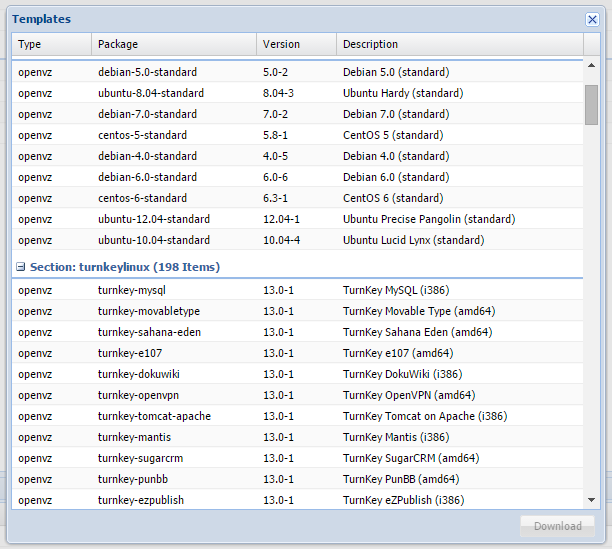Collapse the turnkeylinux section
This screenshot has height=549, width=612.
[x=21, y=267]
